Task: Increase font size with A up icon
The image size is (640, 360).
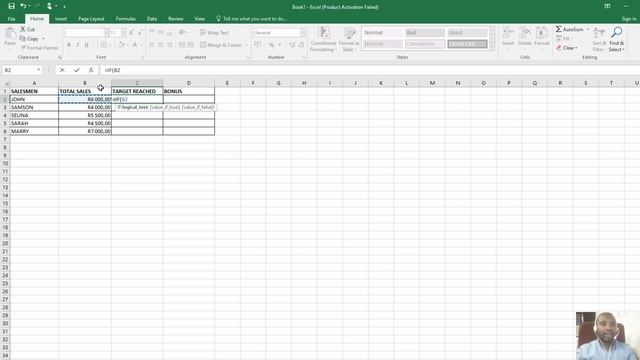Action: [131, 32]
